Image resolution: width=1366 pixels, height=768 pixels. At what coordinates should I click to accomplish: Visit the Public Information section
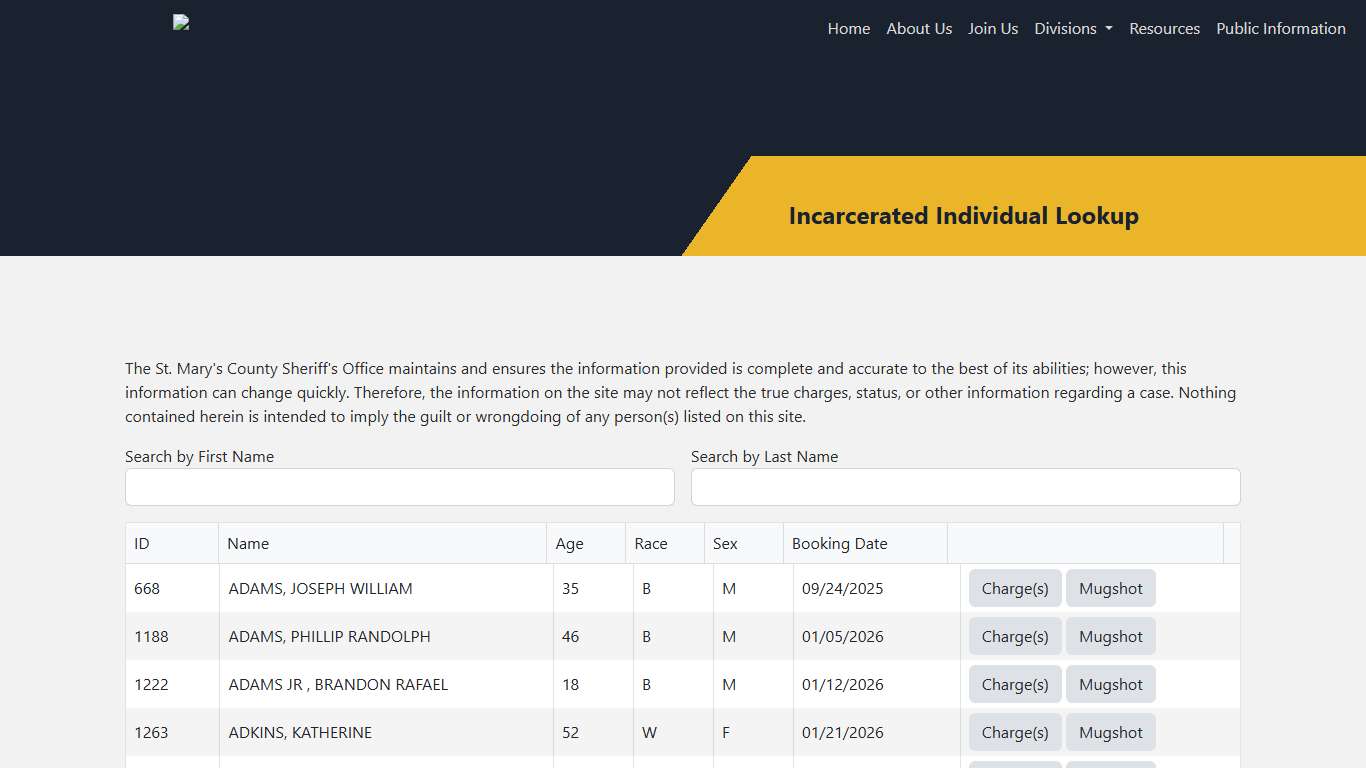(x=1280, y=28)
